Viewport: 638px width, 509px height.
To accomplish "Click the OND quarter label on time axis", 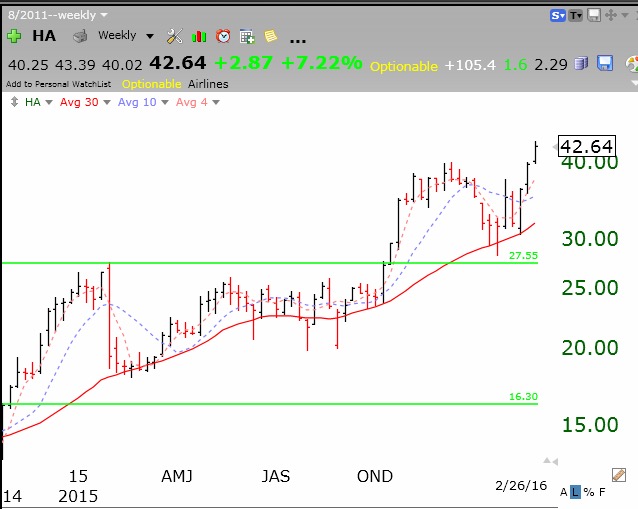I will coord(375,476).
